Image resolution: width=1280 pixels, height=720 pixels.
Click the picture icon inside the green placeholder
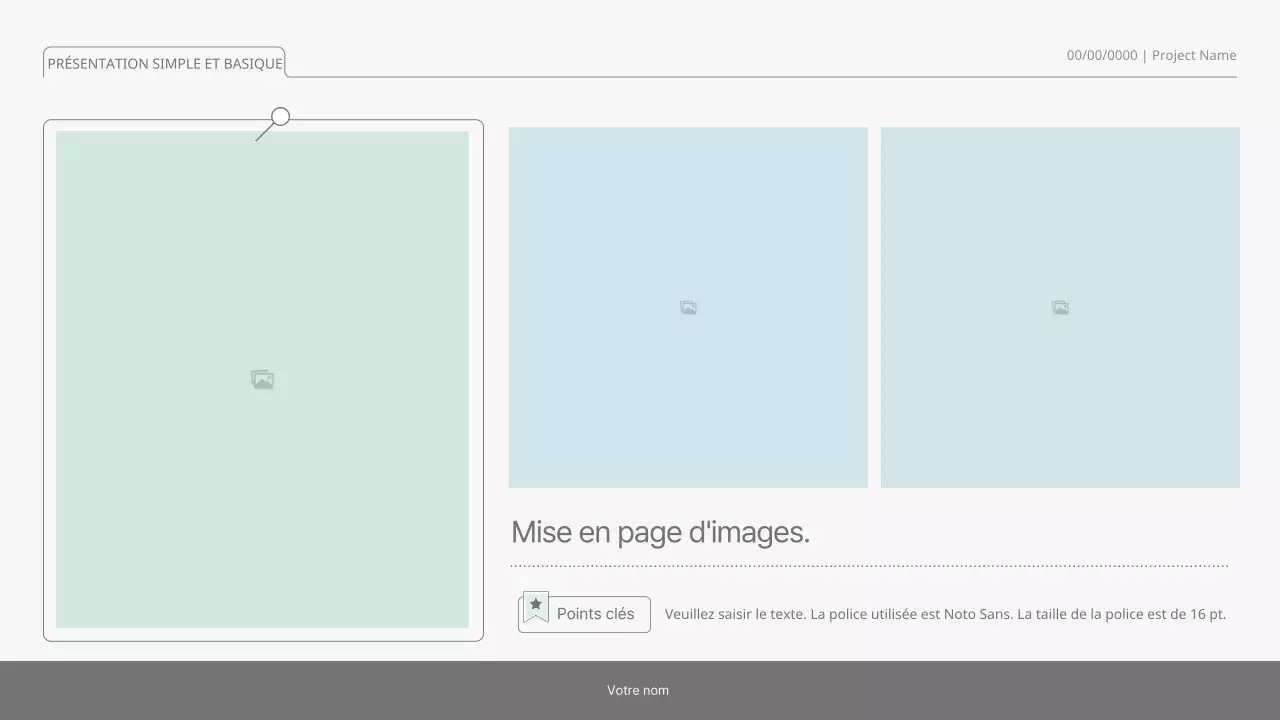(x=262, y=380)
